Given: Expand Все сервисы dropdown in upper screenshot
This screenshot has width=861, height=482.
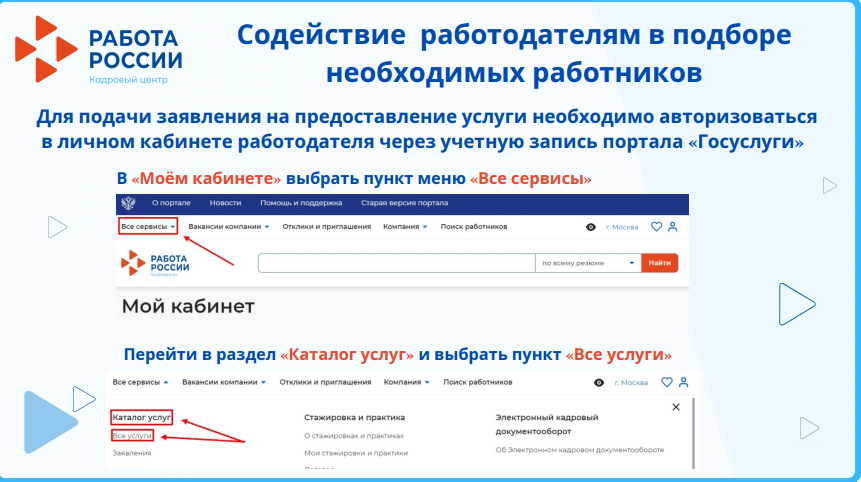Looking at the screenshot, I should tap(148, 227).
